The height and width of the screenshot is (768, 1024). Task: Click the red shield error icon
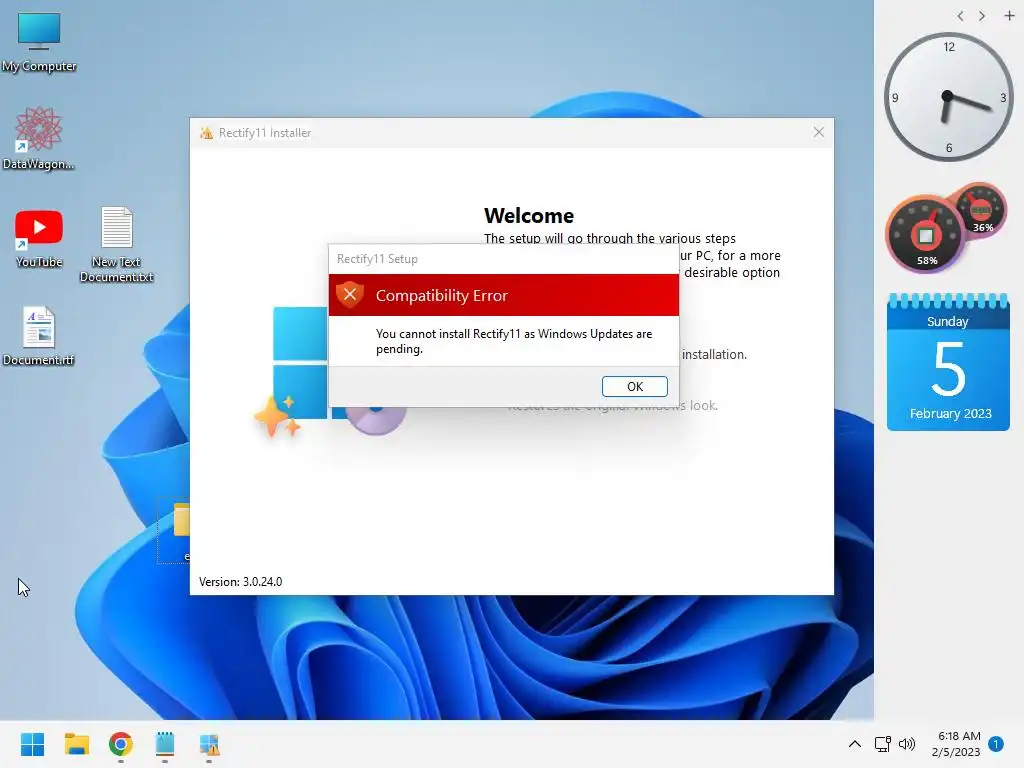click(x=350, y=295)
